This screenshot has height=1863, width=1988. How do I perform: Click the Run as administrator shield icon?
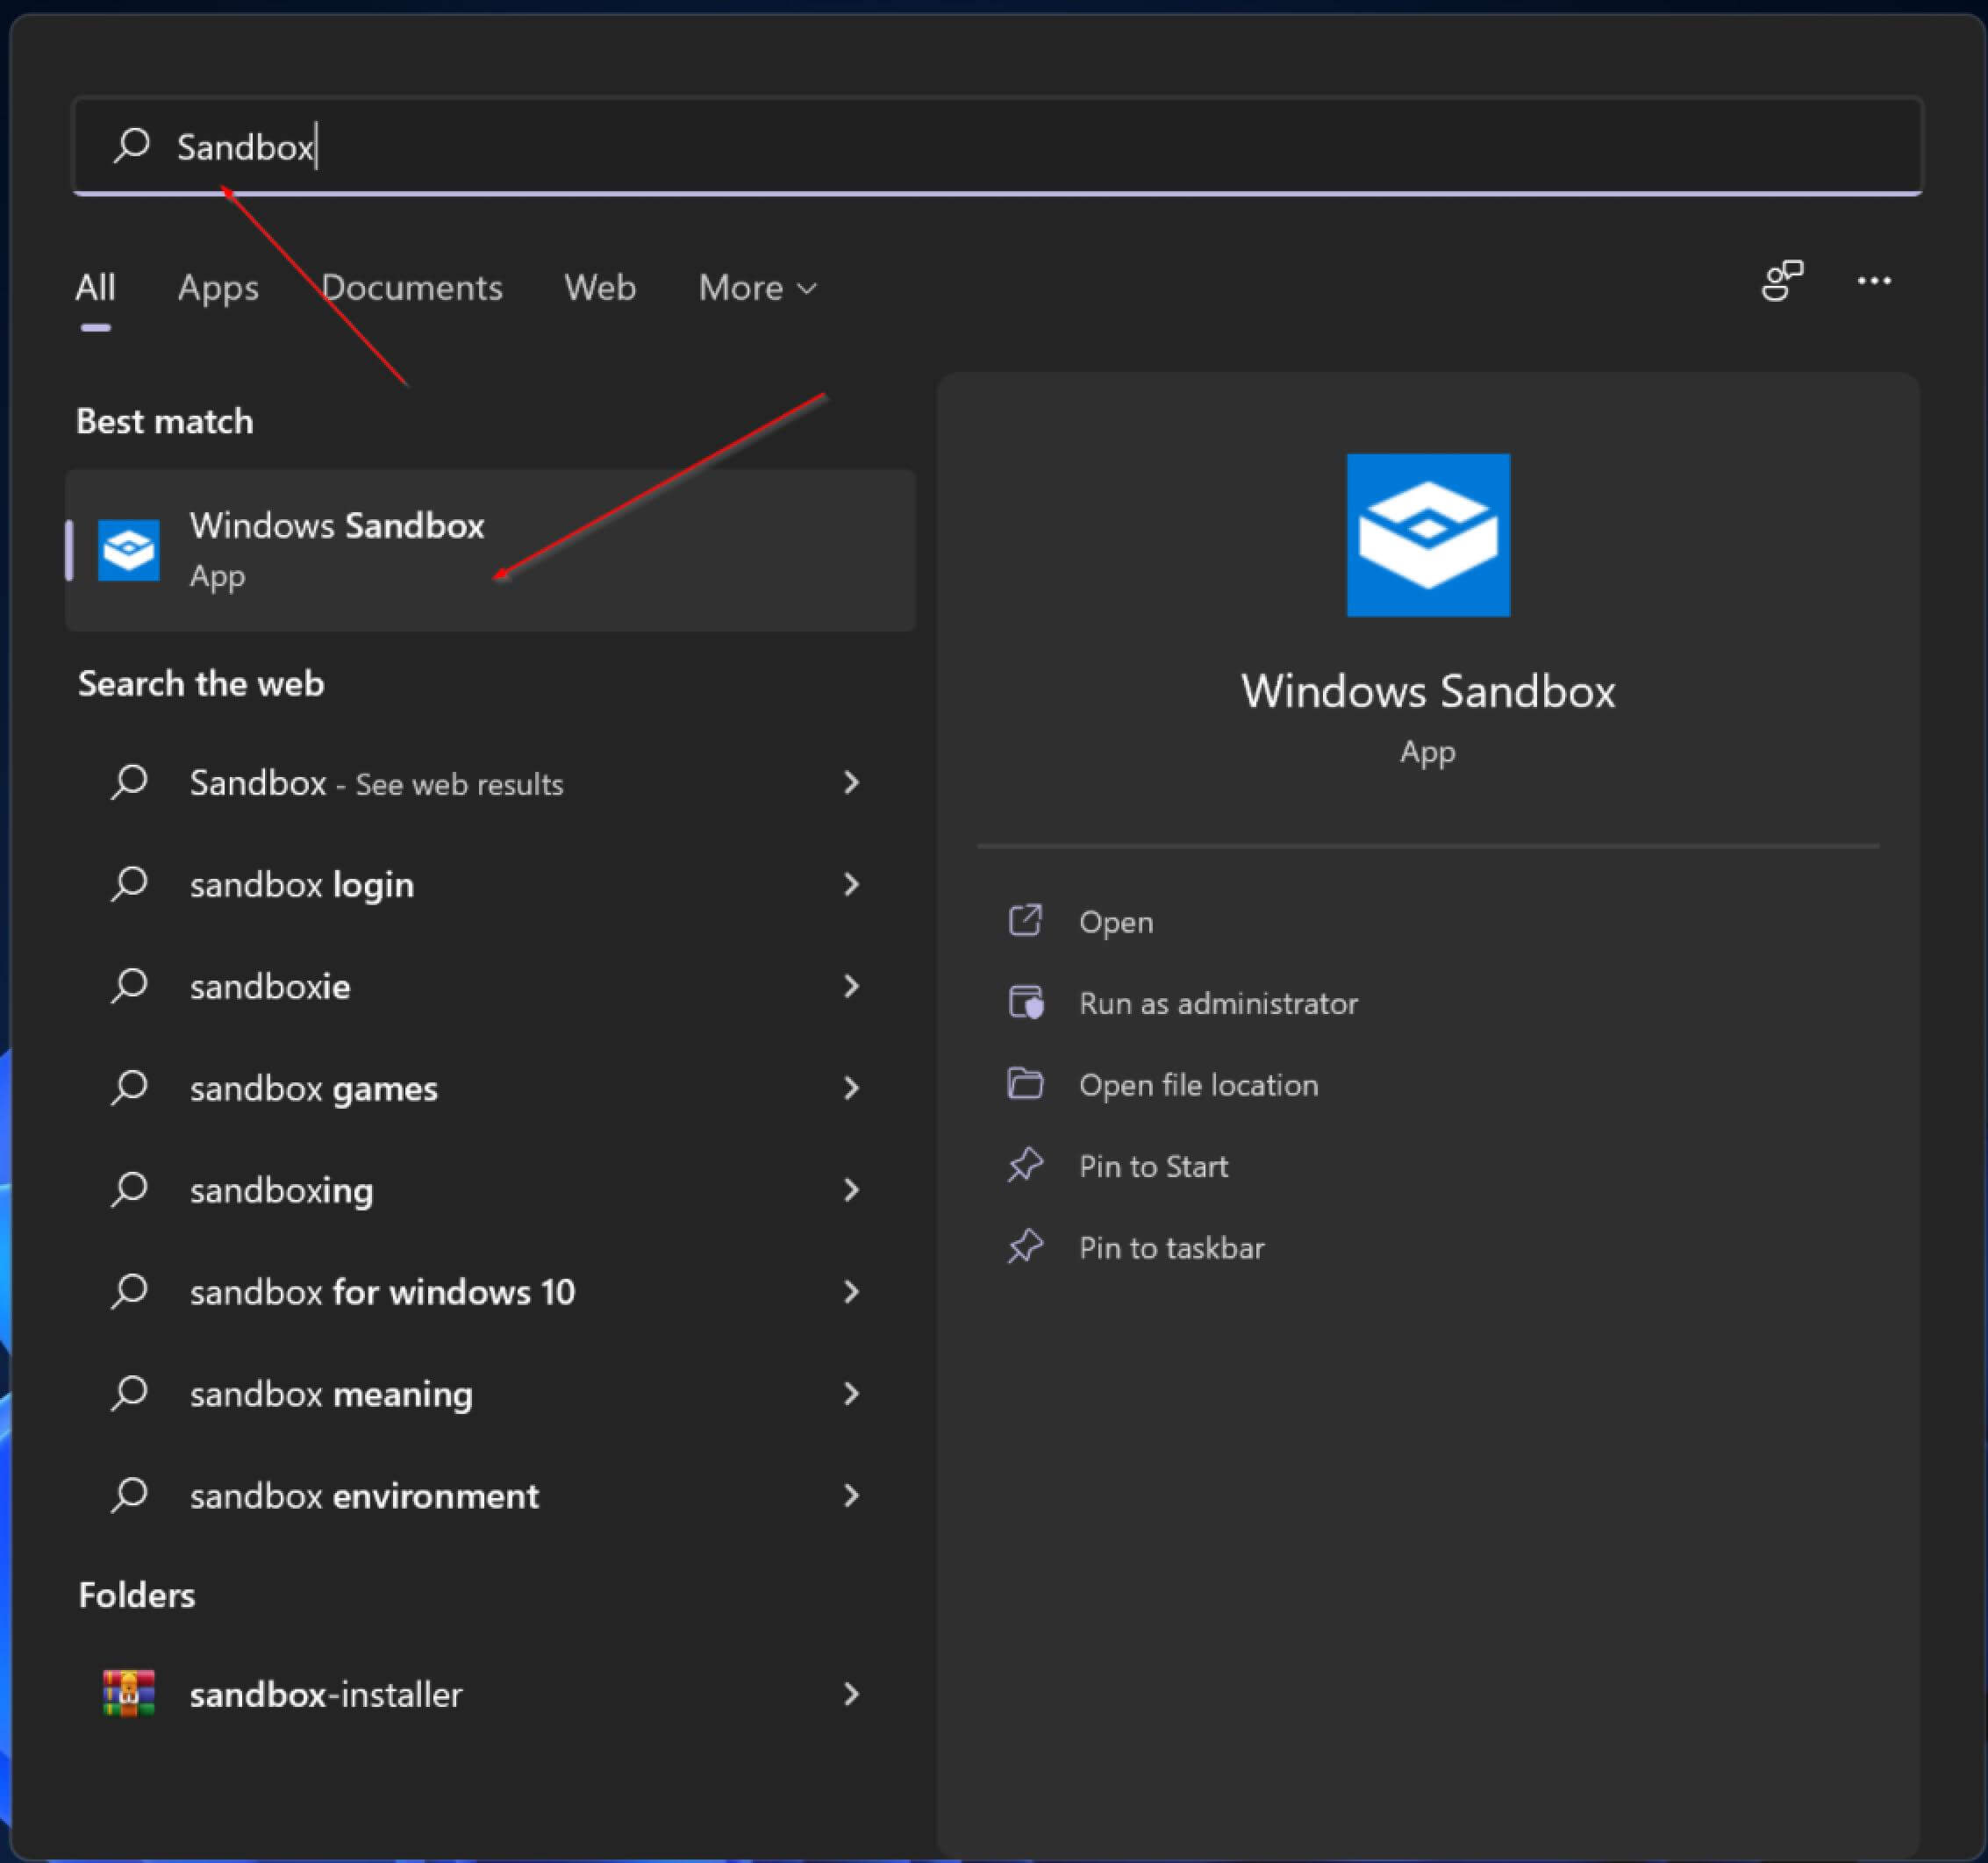(x=1024, y=1002)
